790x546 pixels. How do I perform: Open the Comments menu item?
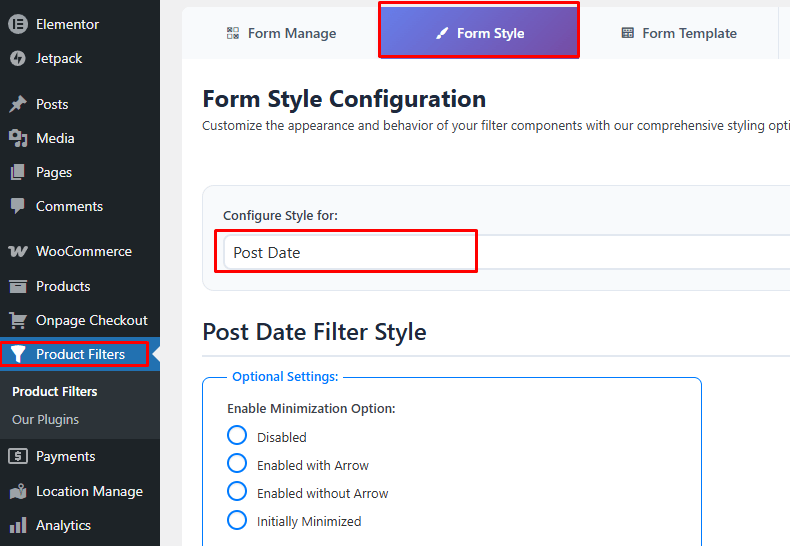[x=80, y=206]
